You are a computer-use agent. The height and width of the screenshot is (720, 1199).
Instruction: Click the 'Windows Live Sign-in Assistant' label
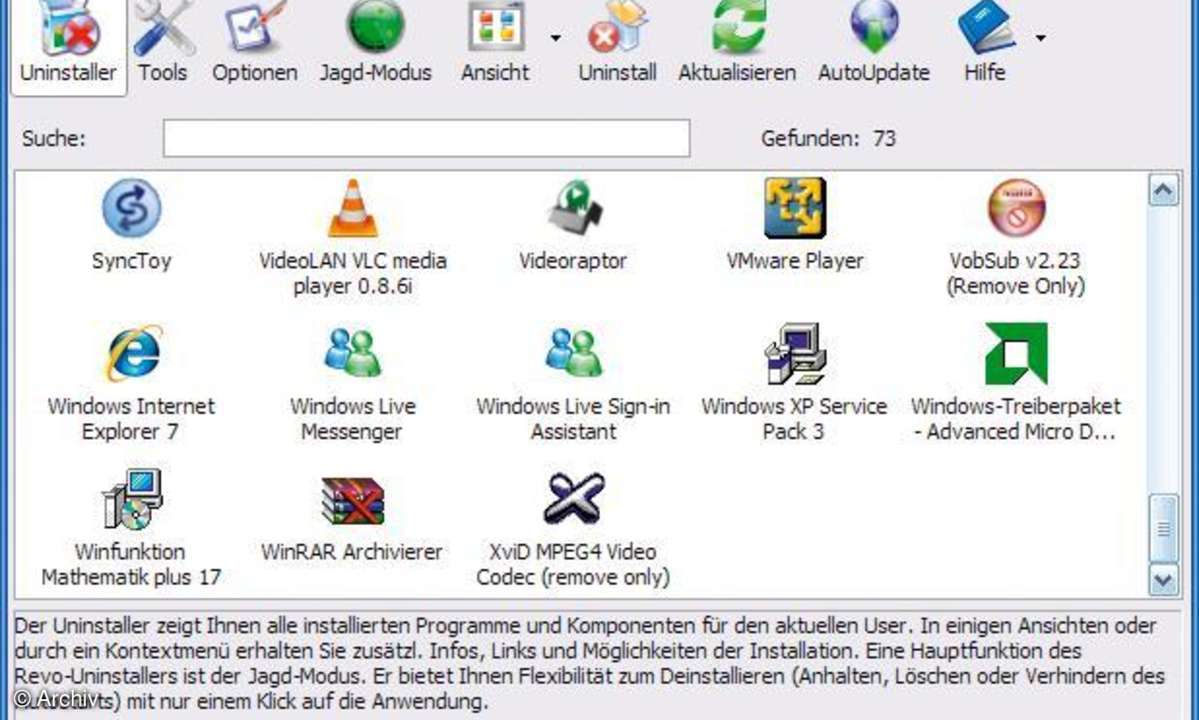573,419
